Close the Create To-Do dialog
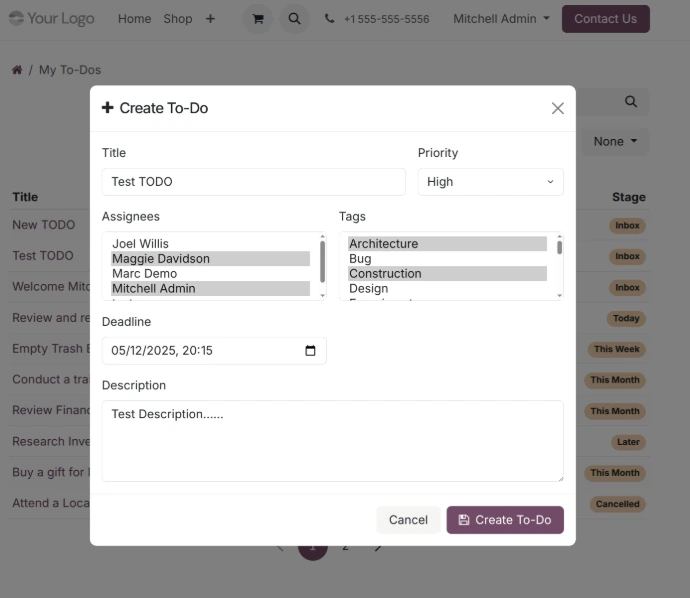The width and height of the screenshot is (690, 598). (558, 108)
